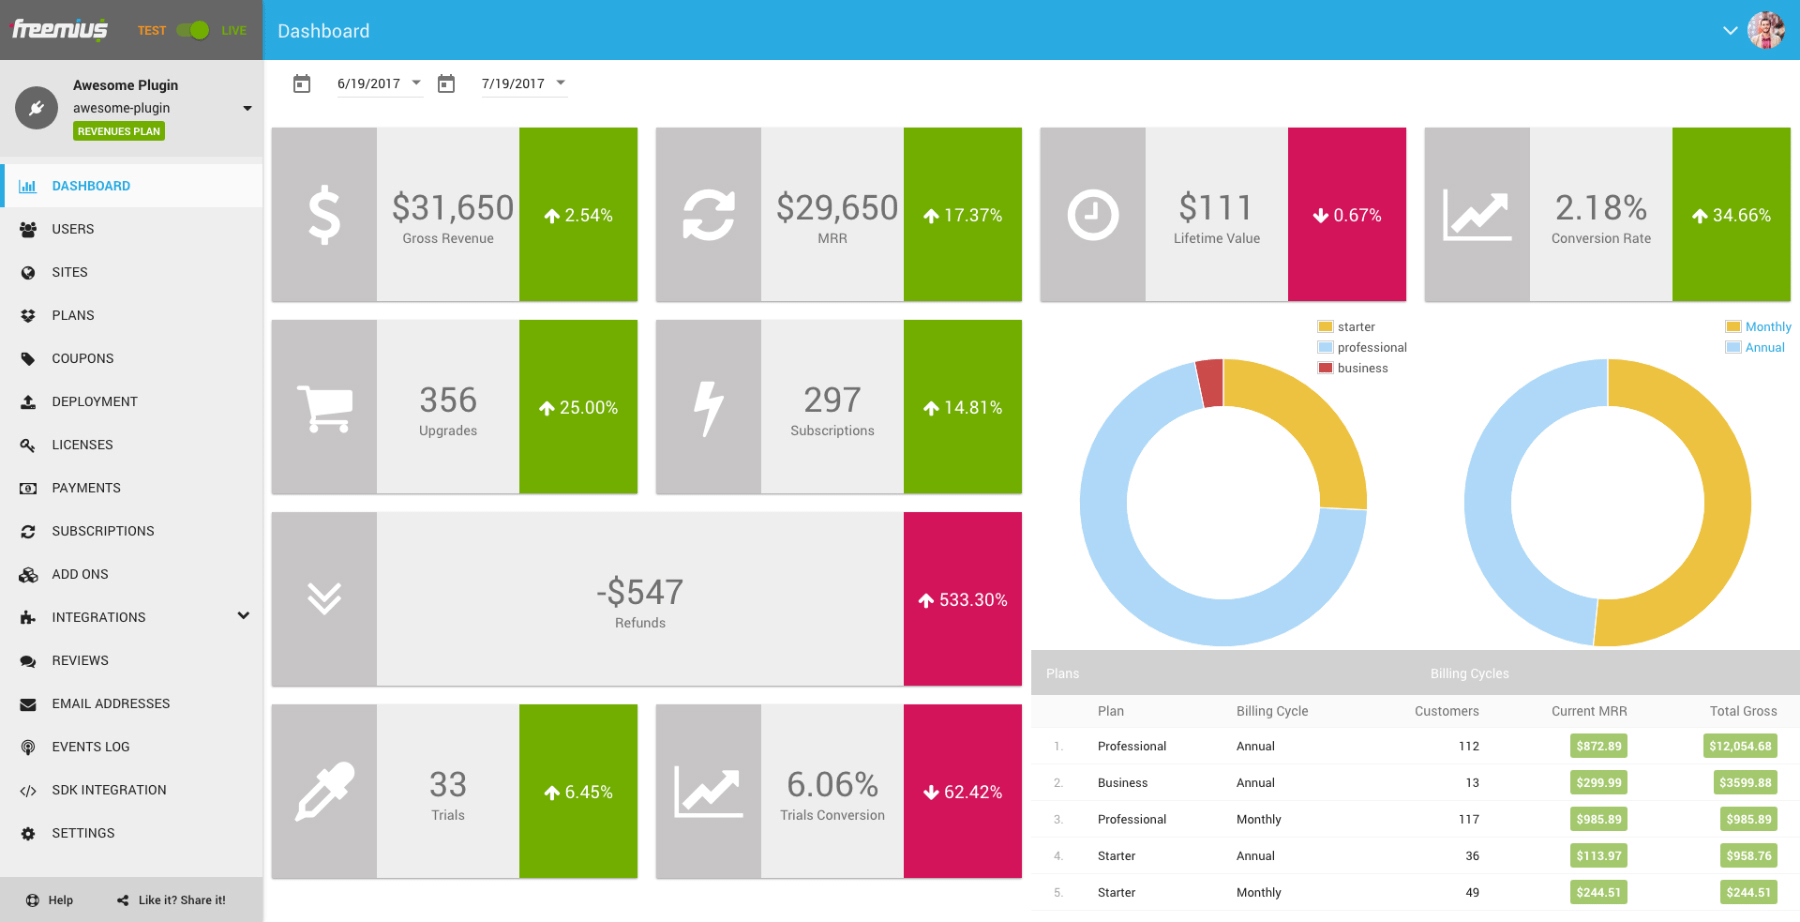The width and height of the screenshot is (1800, 922).
Task: Select the Sites globe icon
Action: (28, 271)
